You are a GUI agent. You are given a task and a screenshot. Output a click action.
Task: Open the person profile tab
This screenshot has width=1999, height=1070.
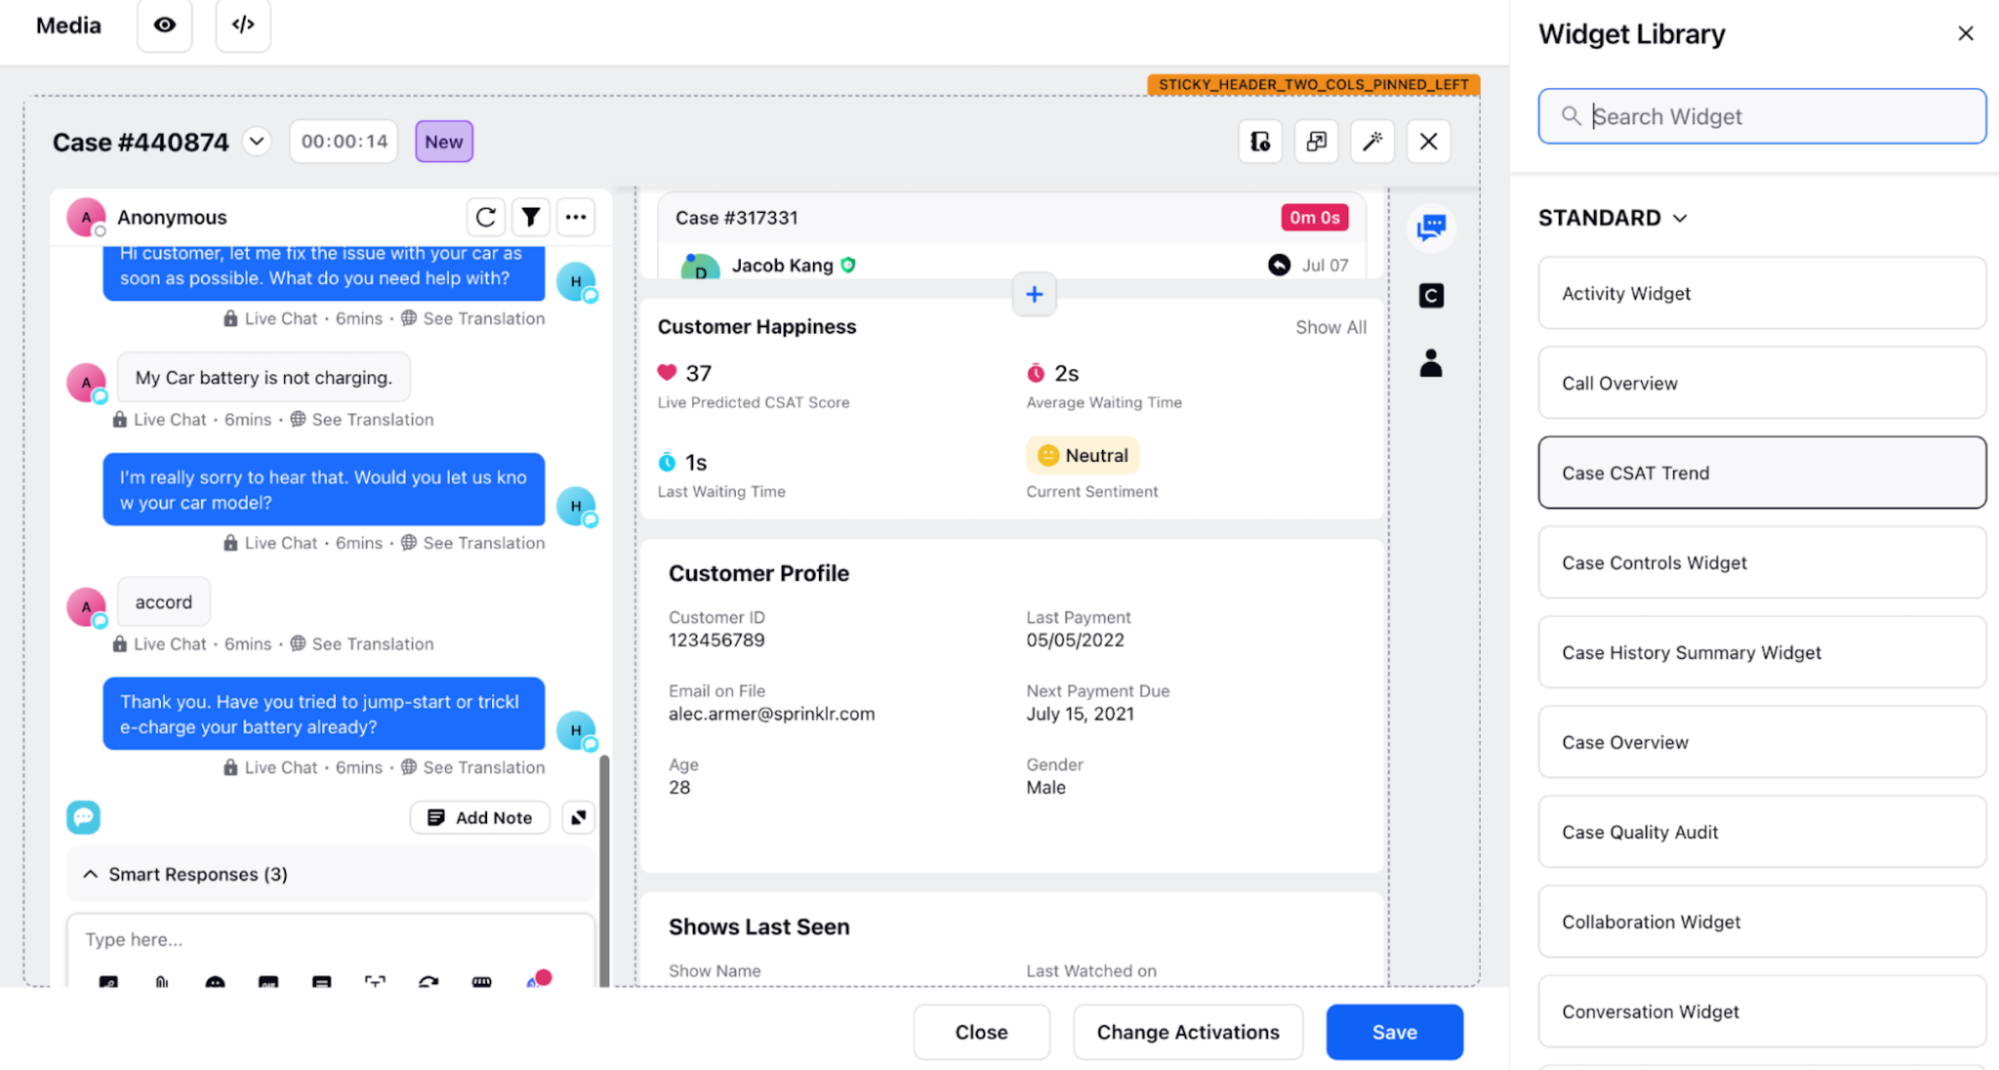[x=1431, y=363]
